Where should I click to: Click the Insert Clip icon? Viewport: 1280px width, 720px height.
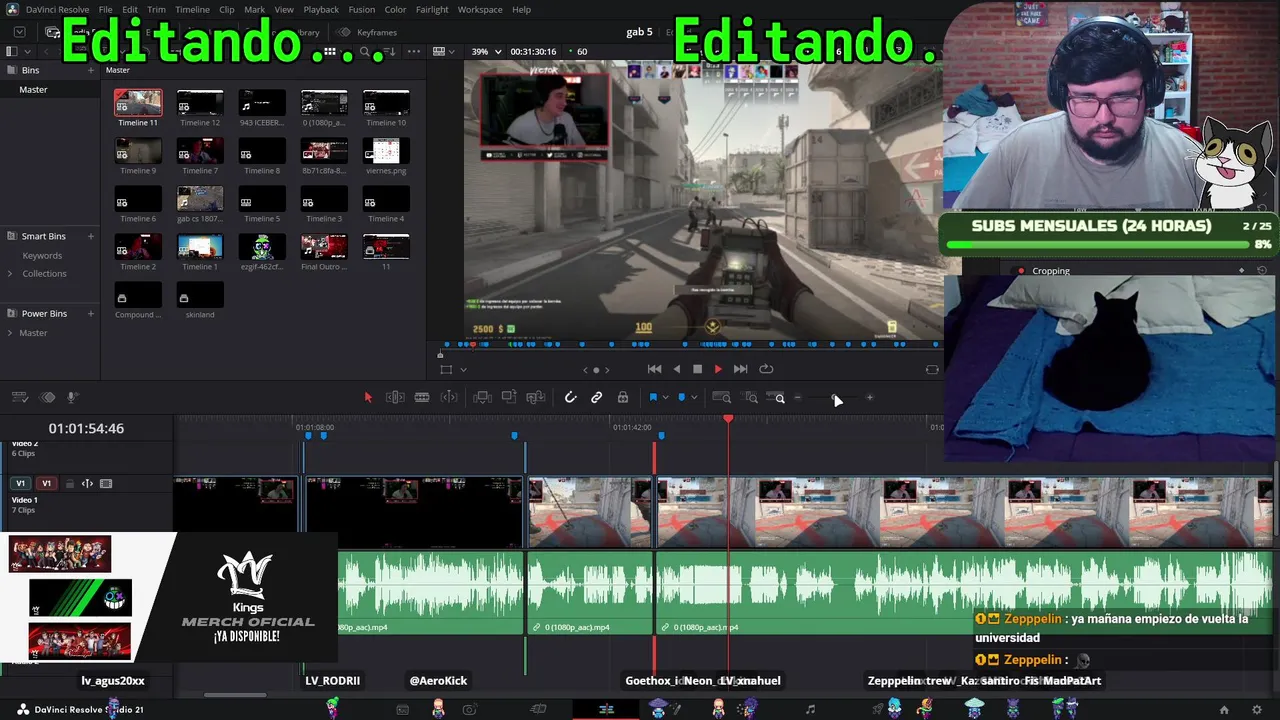tap(483, 397)
